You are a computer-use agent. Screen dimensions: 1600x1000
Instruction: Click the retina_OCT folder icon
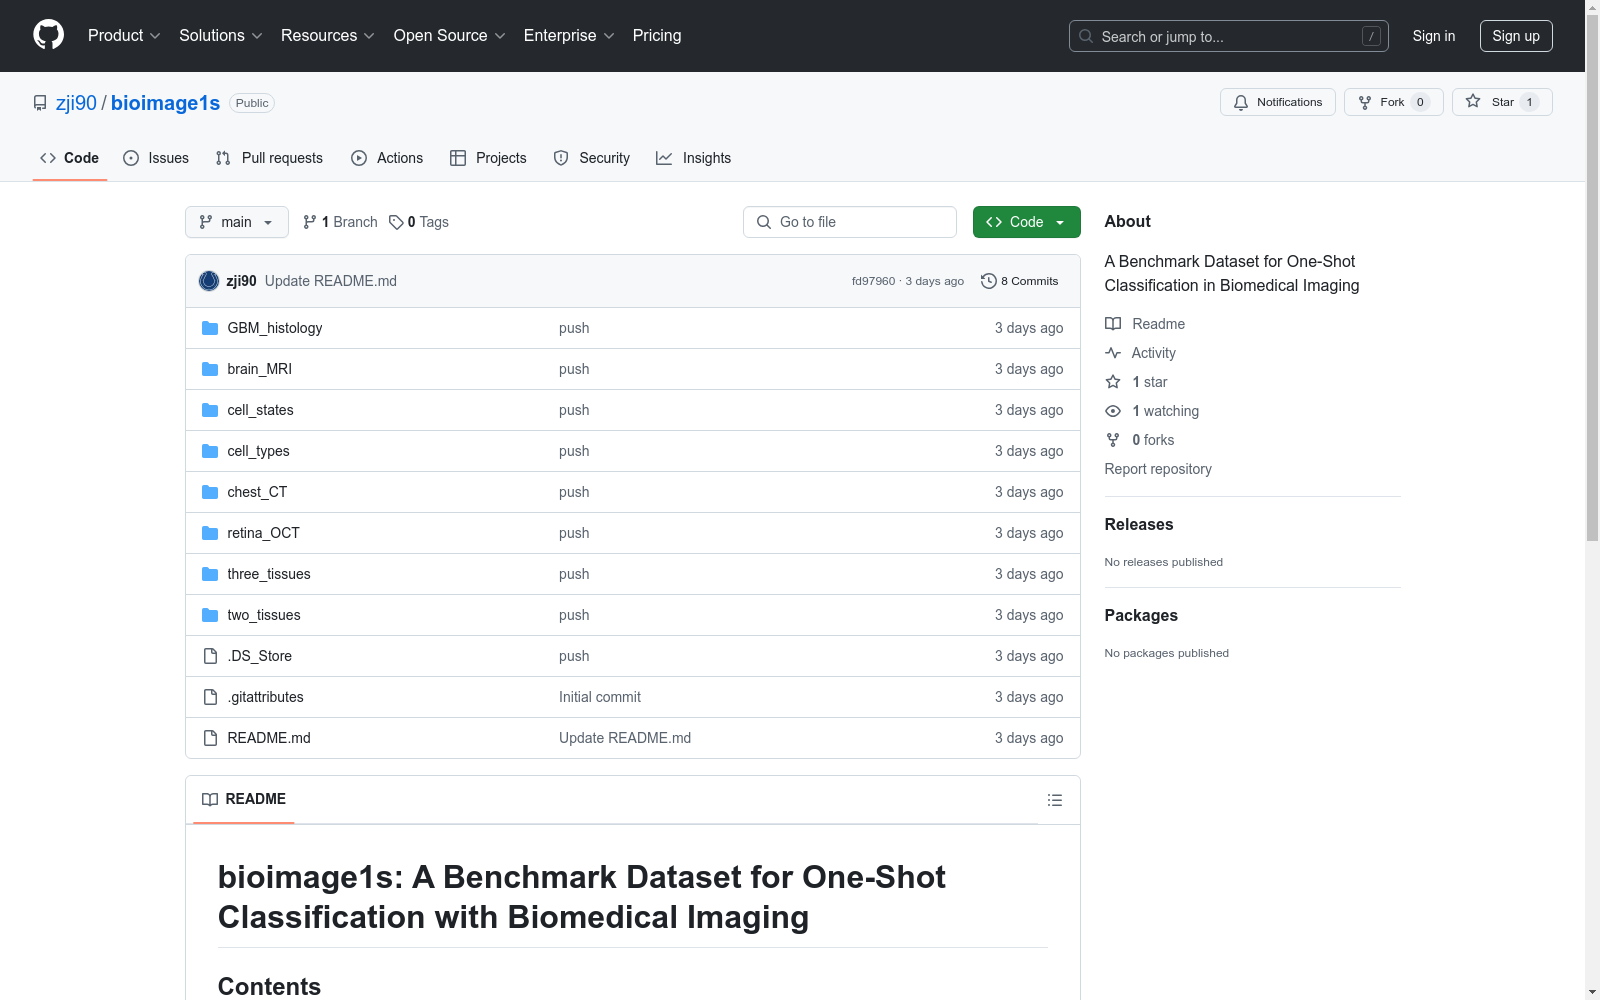(210, 533)
